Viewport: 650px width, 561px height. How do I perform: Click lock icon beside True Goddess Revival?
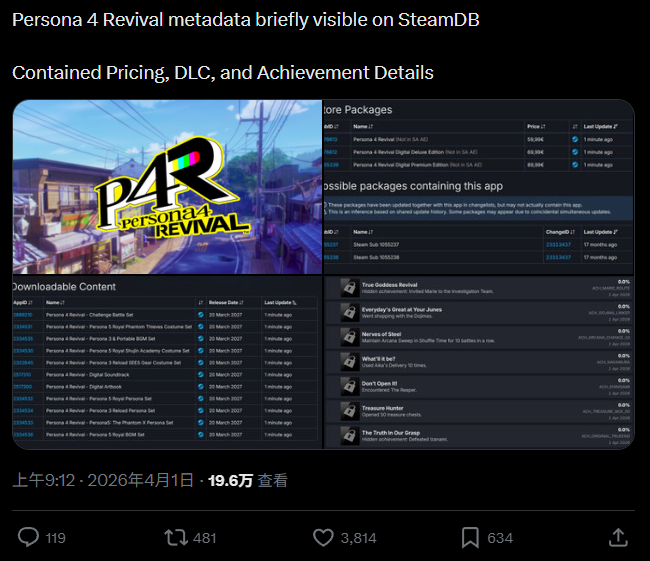pos(349,287)
